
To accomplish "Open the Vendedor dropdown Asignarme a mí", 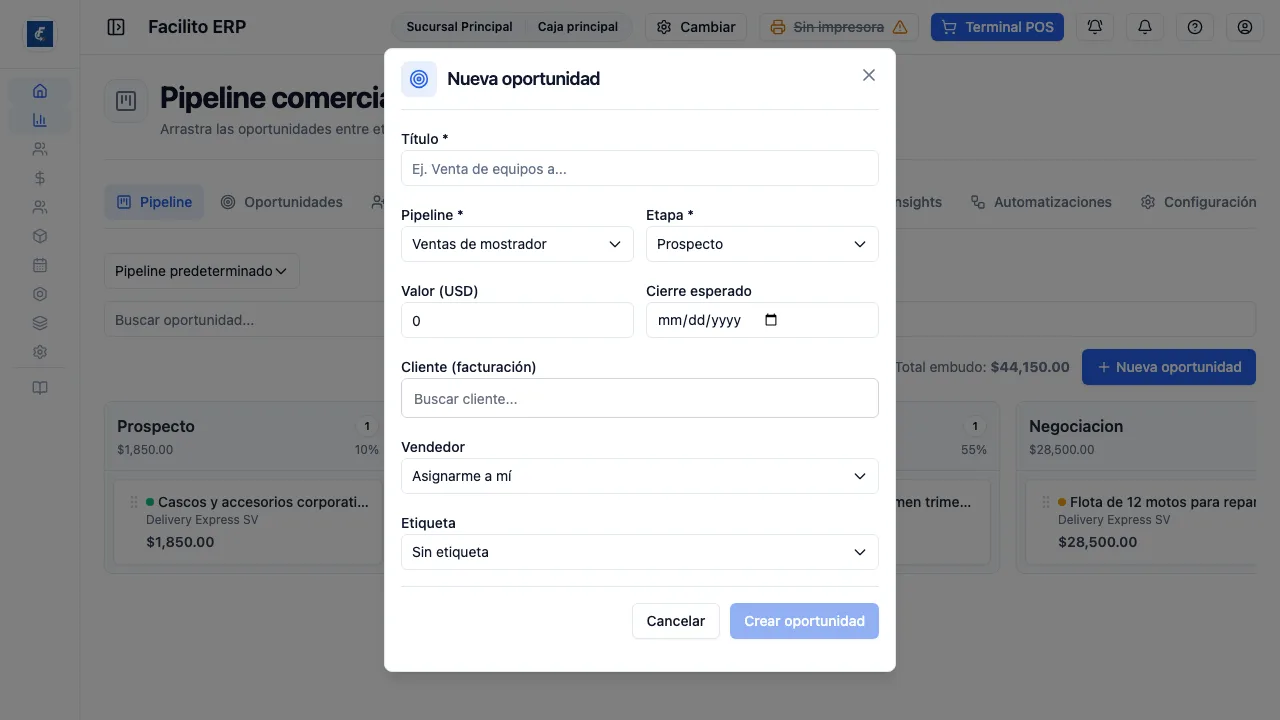I will [640, 476].
